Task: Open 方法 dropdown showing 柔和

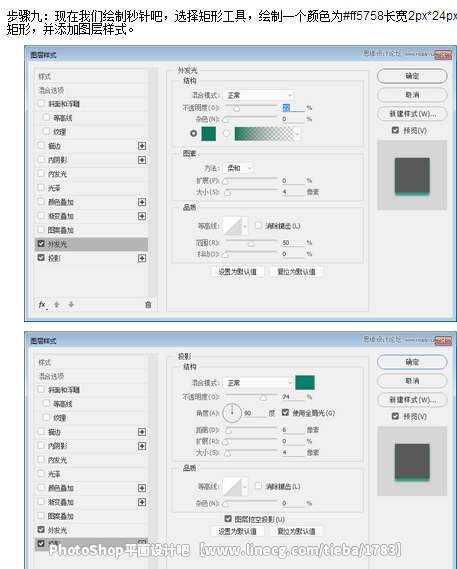Action: 238,168
